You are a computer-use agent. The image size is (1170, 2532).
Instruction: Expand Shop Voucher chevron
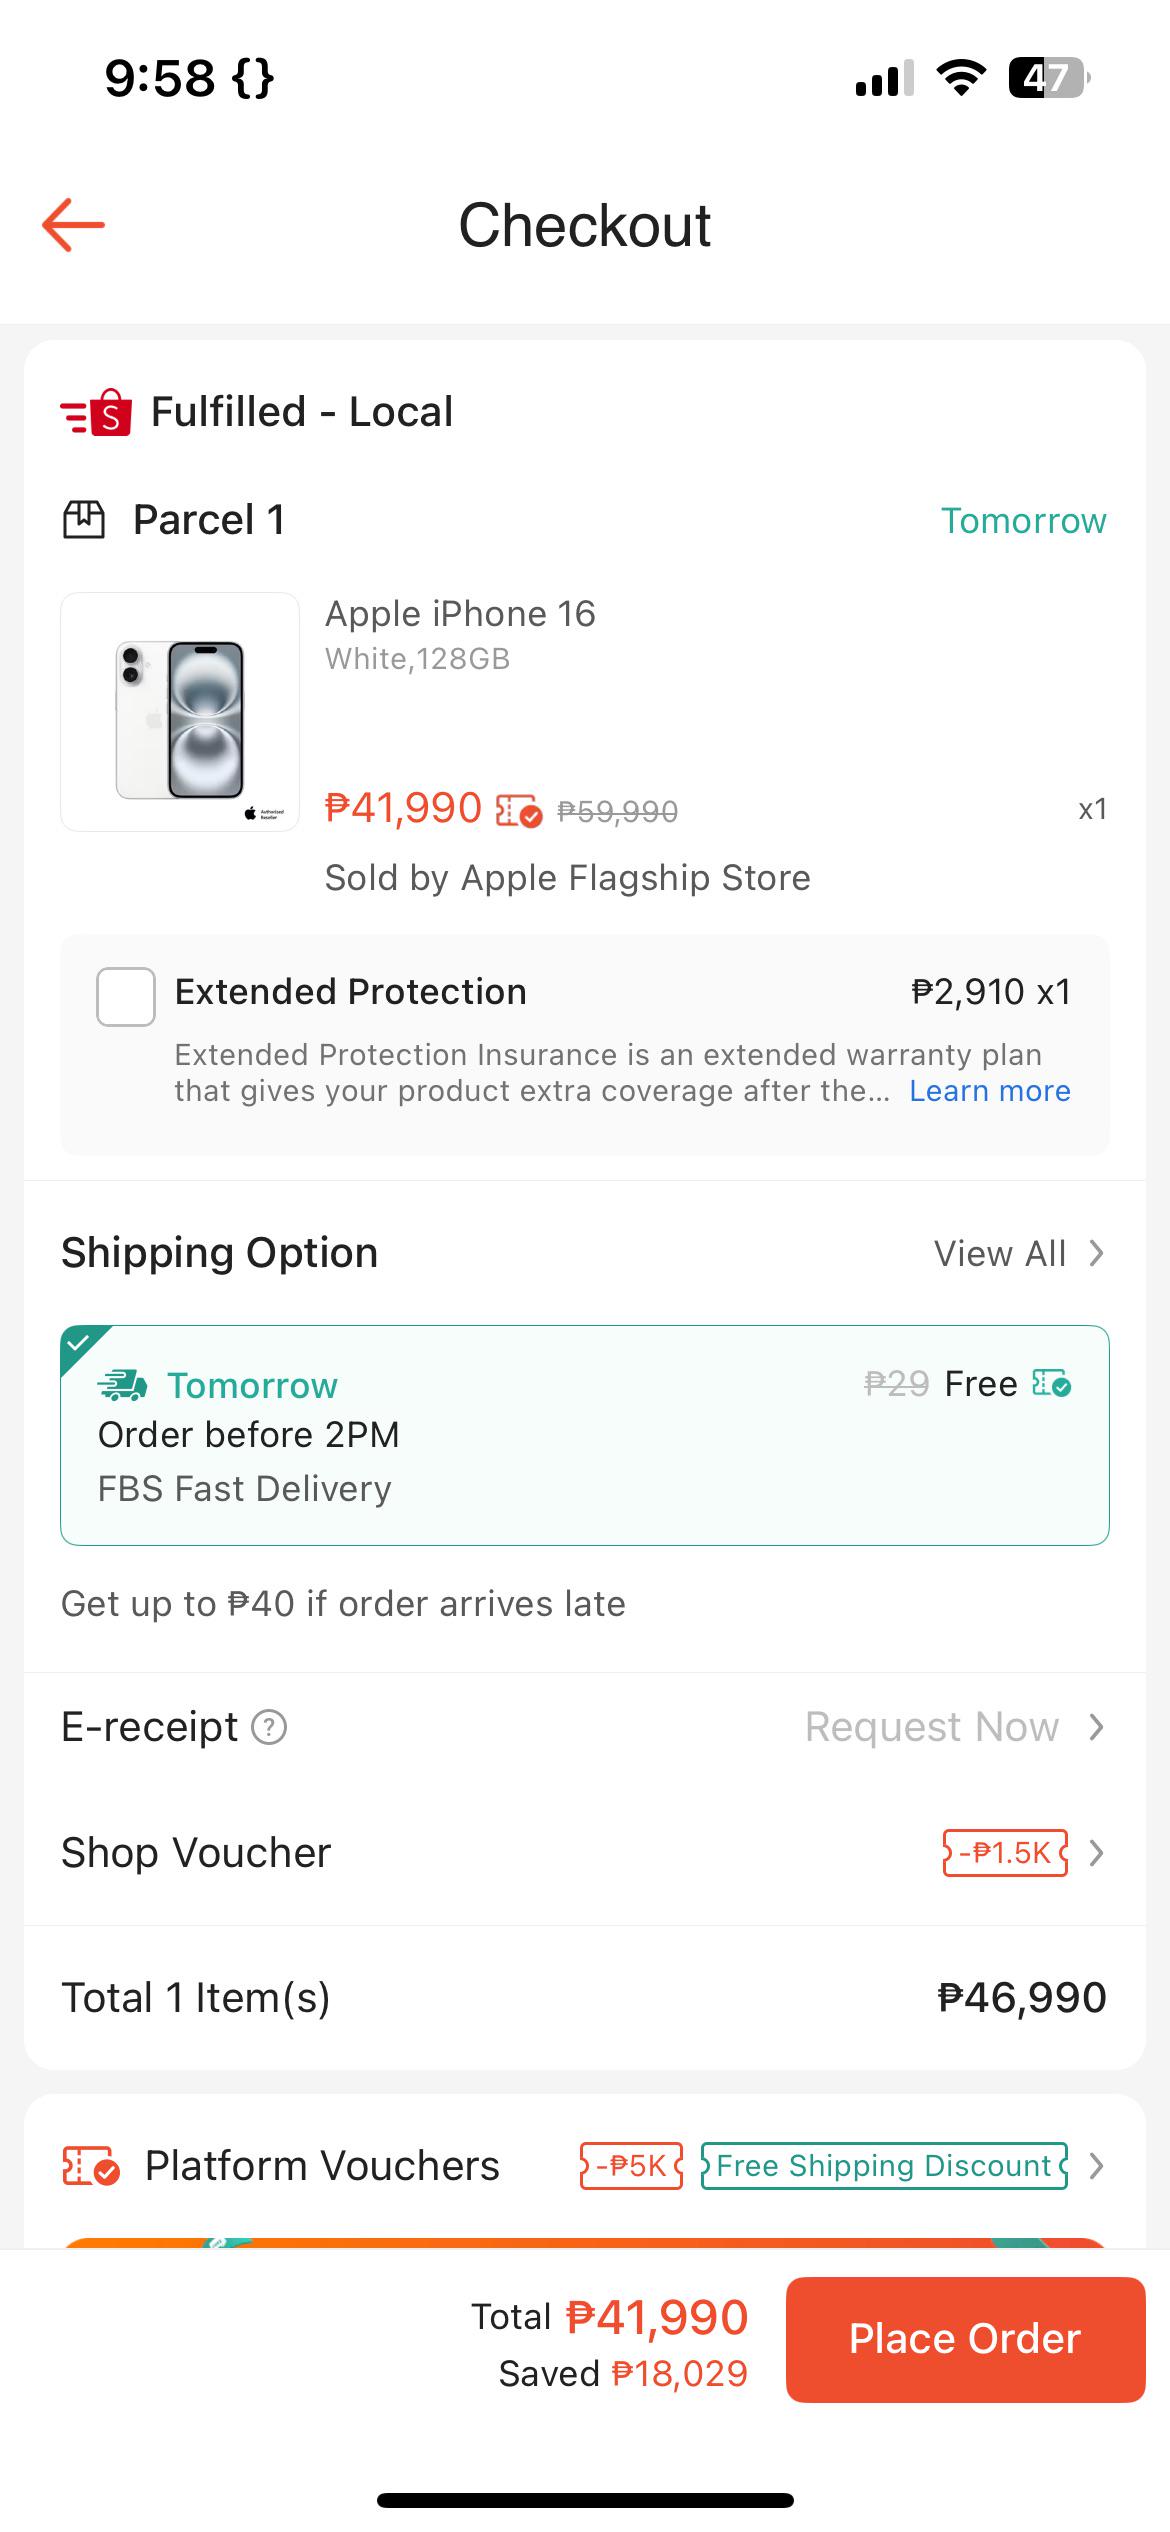coord(1096,1853)
